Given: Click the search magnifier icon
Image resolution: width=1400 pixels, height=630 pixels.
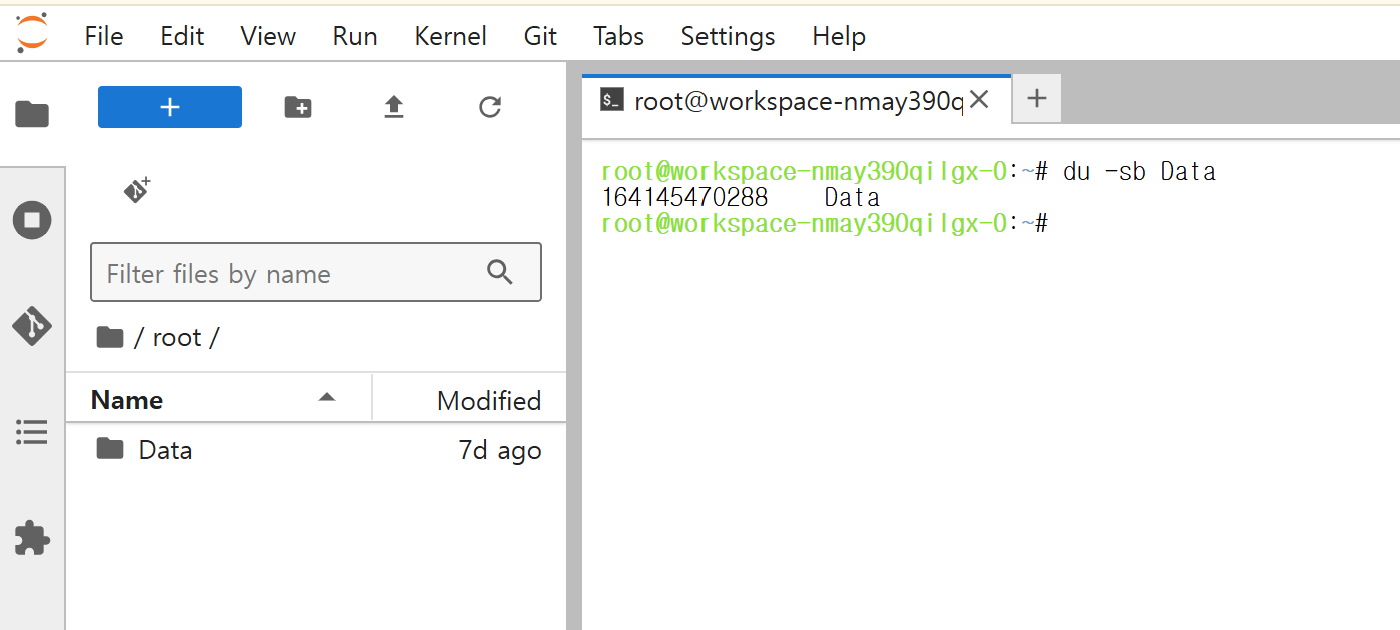Looking at the screenshot, I should [499, 272].
